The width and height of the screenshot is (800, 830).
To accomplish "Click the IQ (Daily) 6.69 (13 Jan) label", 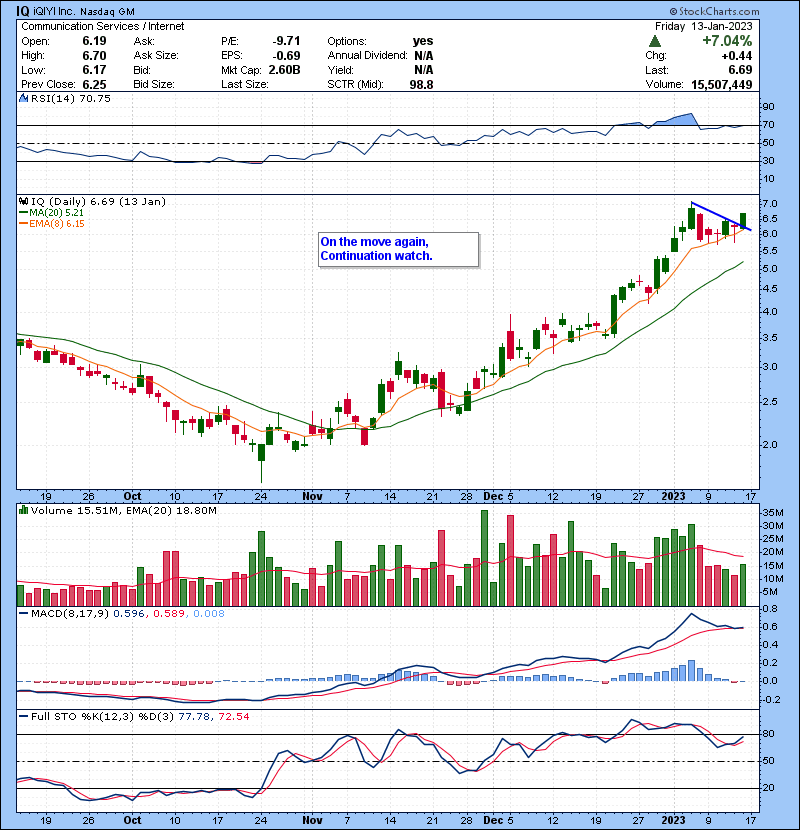I will coord(98,202).
